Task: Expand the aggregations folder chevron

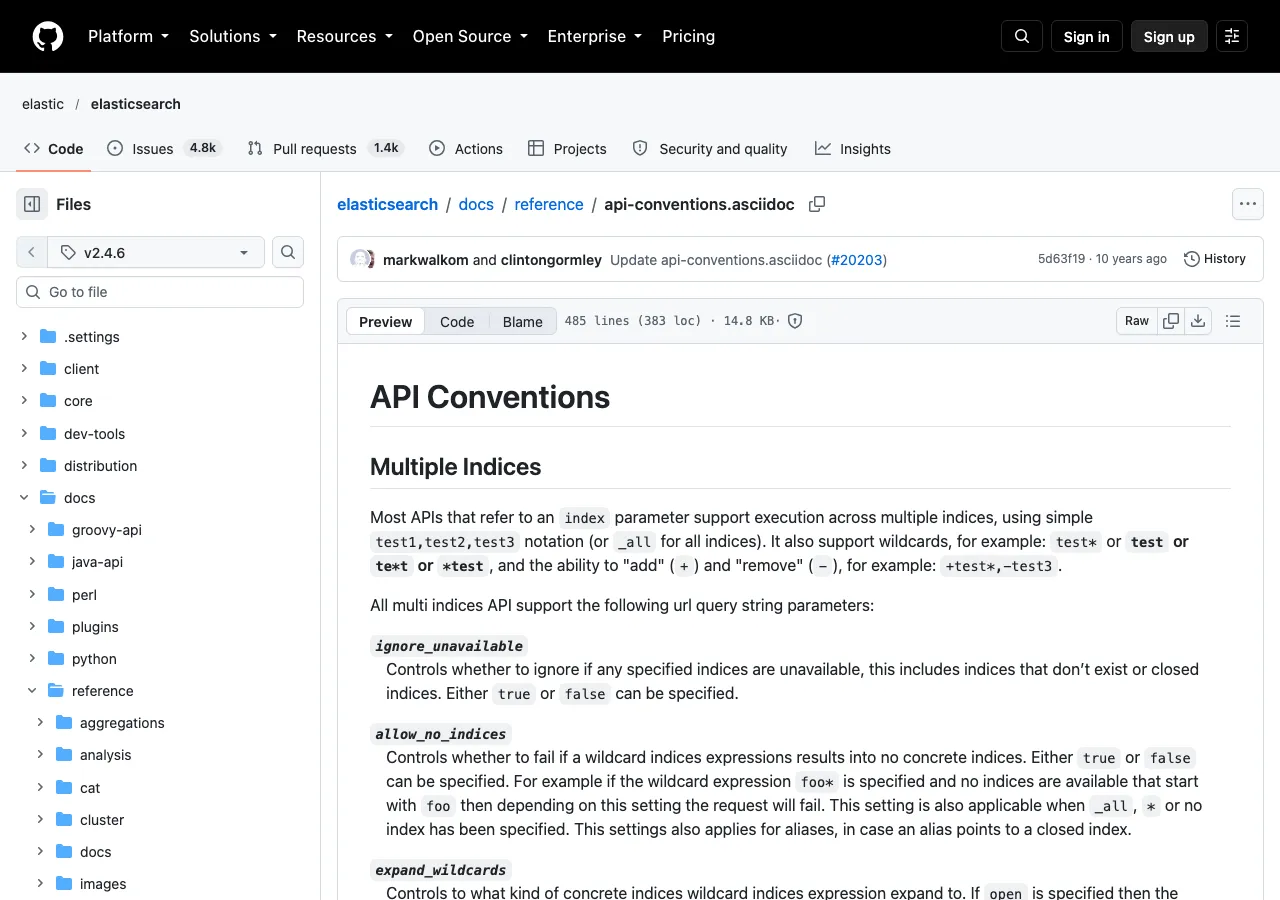Action: tap(40, 723)
